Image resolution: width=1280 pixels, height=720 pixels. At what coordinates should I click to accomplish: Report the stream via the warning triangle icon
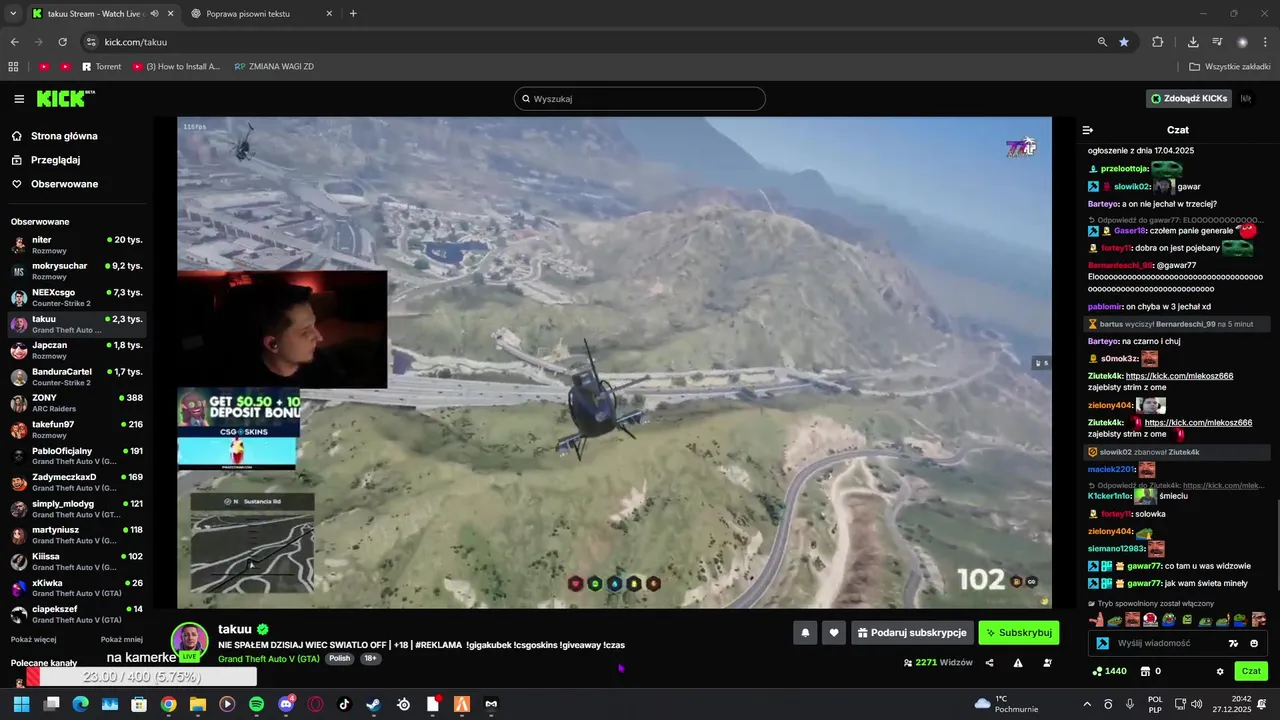click(1018, 662)
